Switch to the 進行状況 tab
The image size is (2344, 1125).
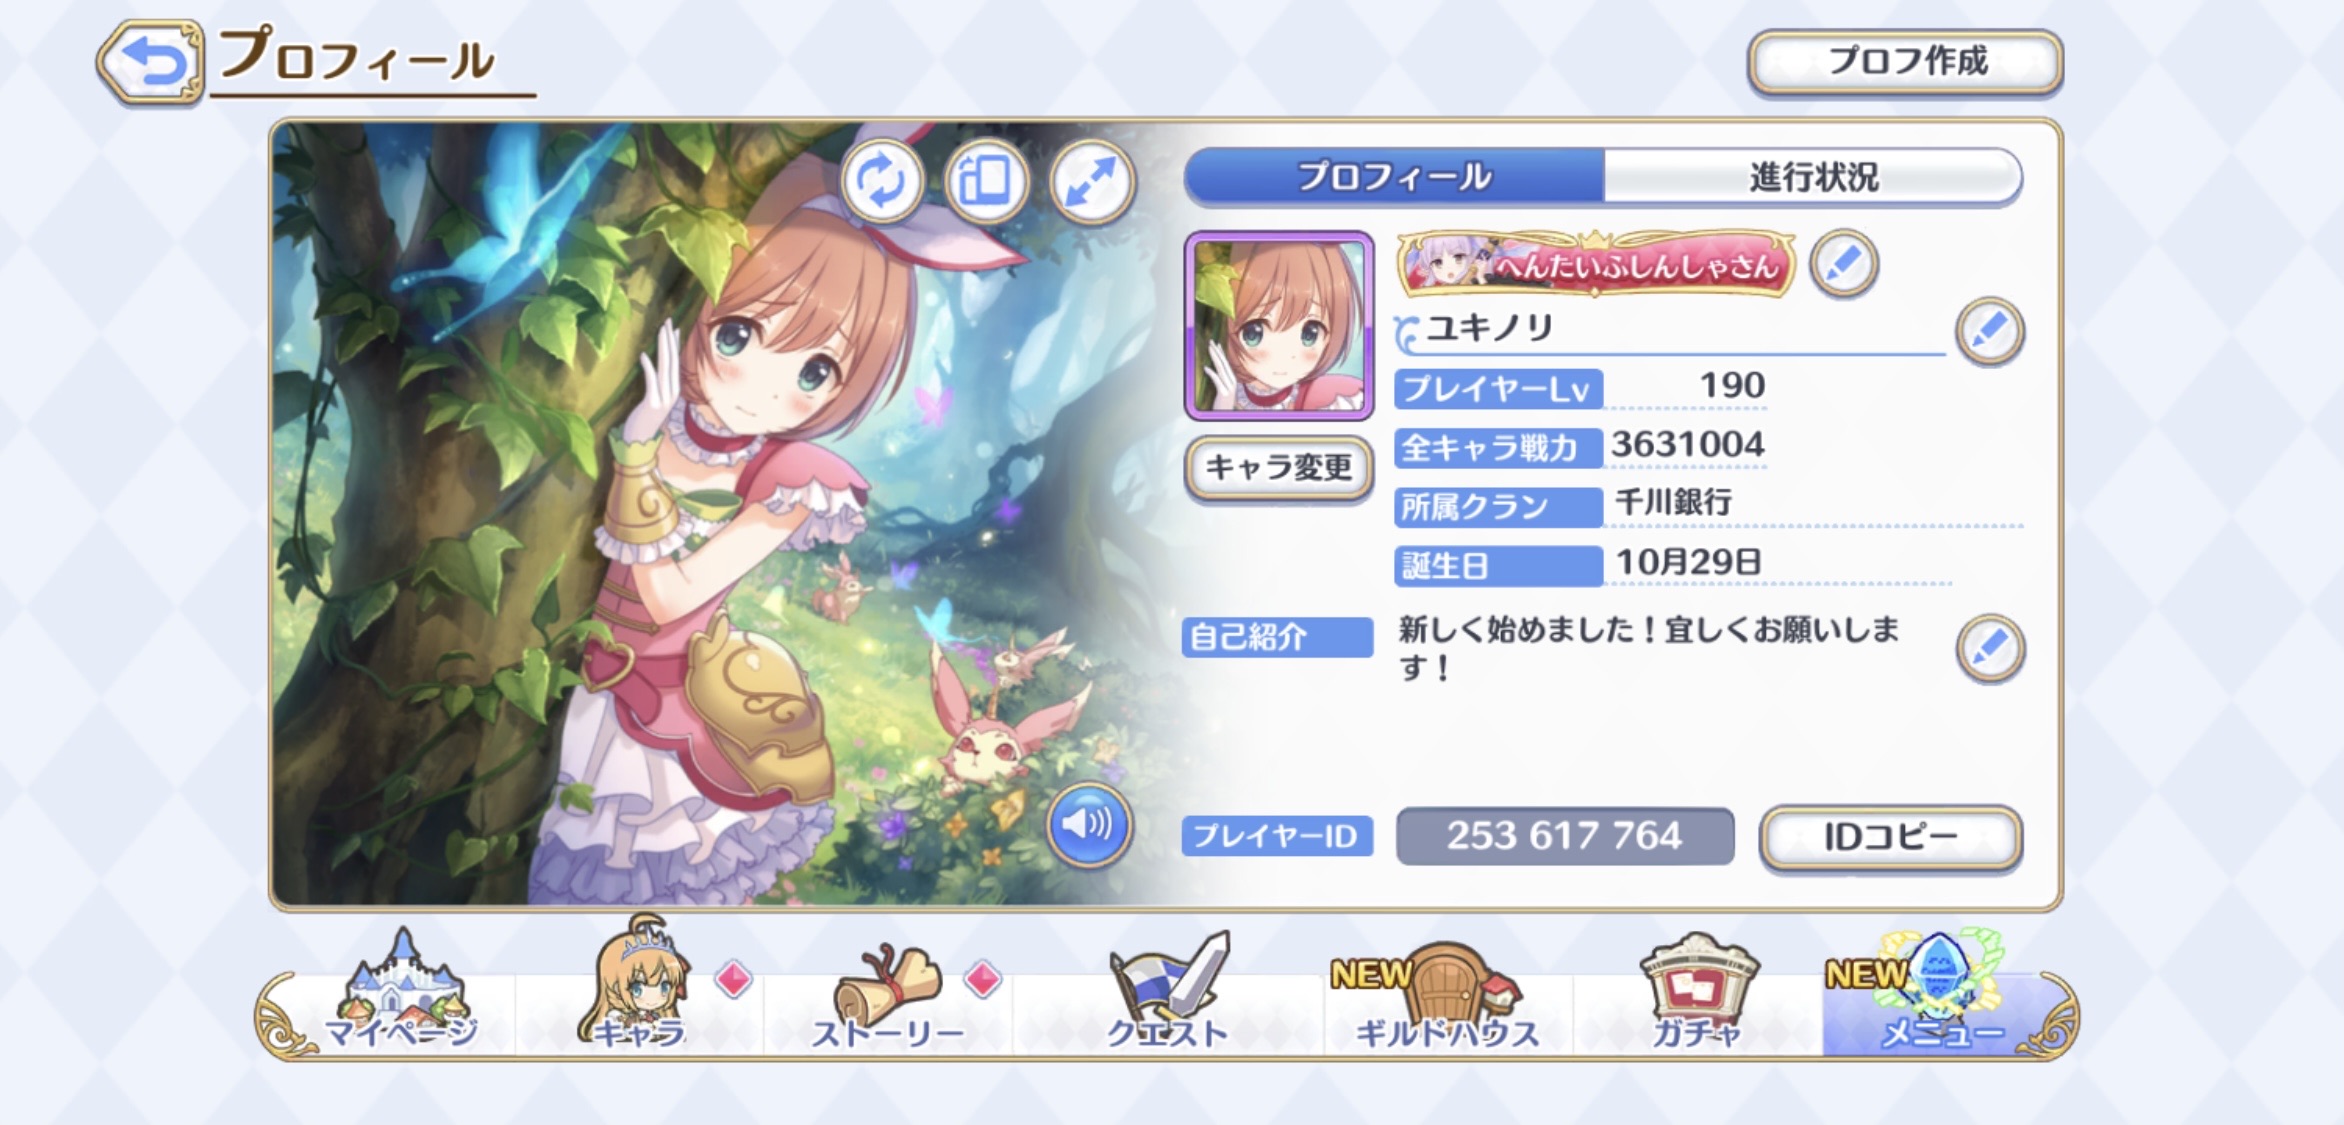click(x=1813, y=177)
